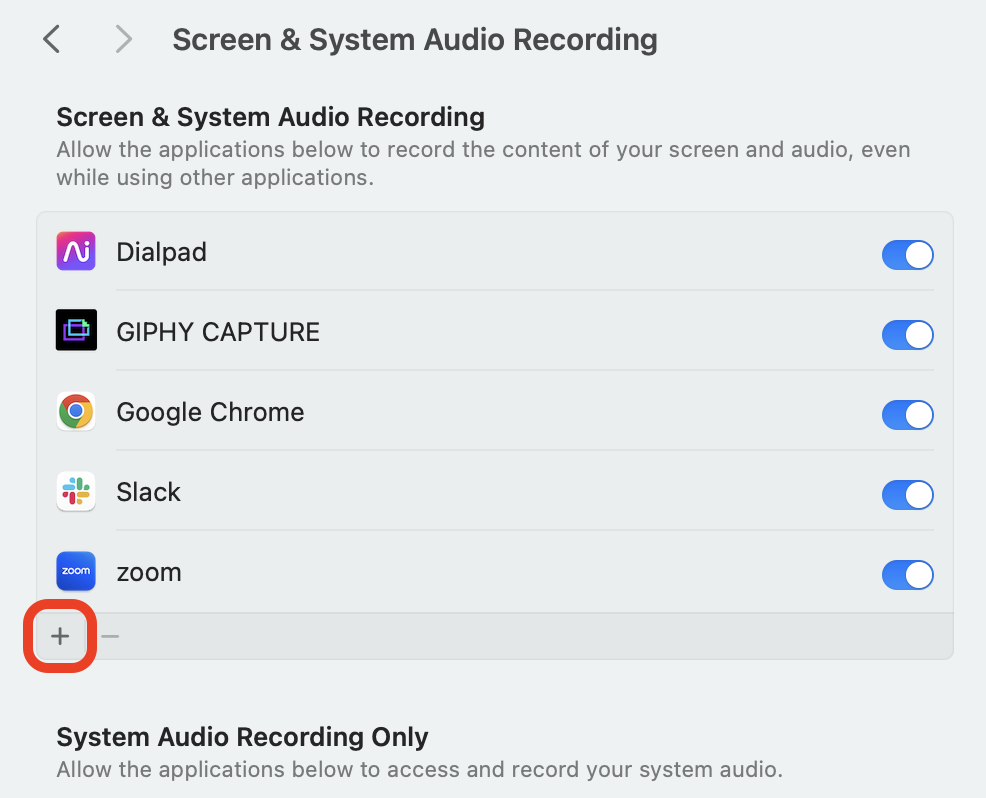This screenshot has height=798, width=986.
Task: Click the bold Screen & System Audio Recording heading
Action: 270,117
